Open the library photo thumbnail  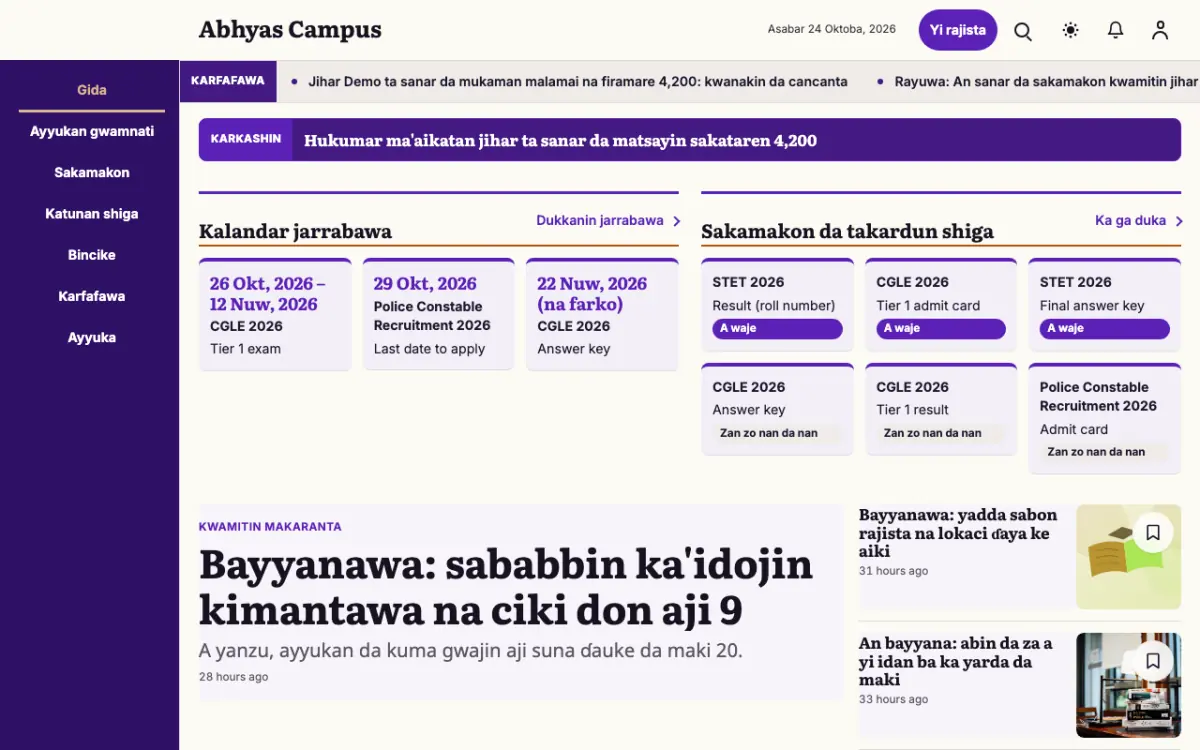click(x=1128, y=685)
